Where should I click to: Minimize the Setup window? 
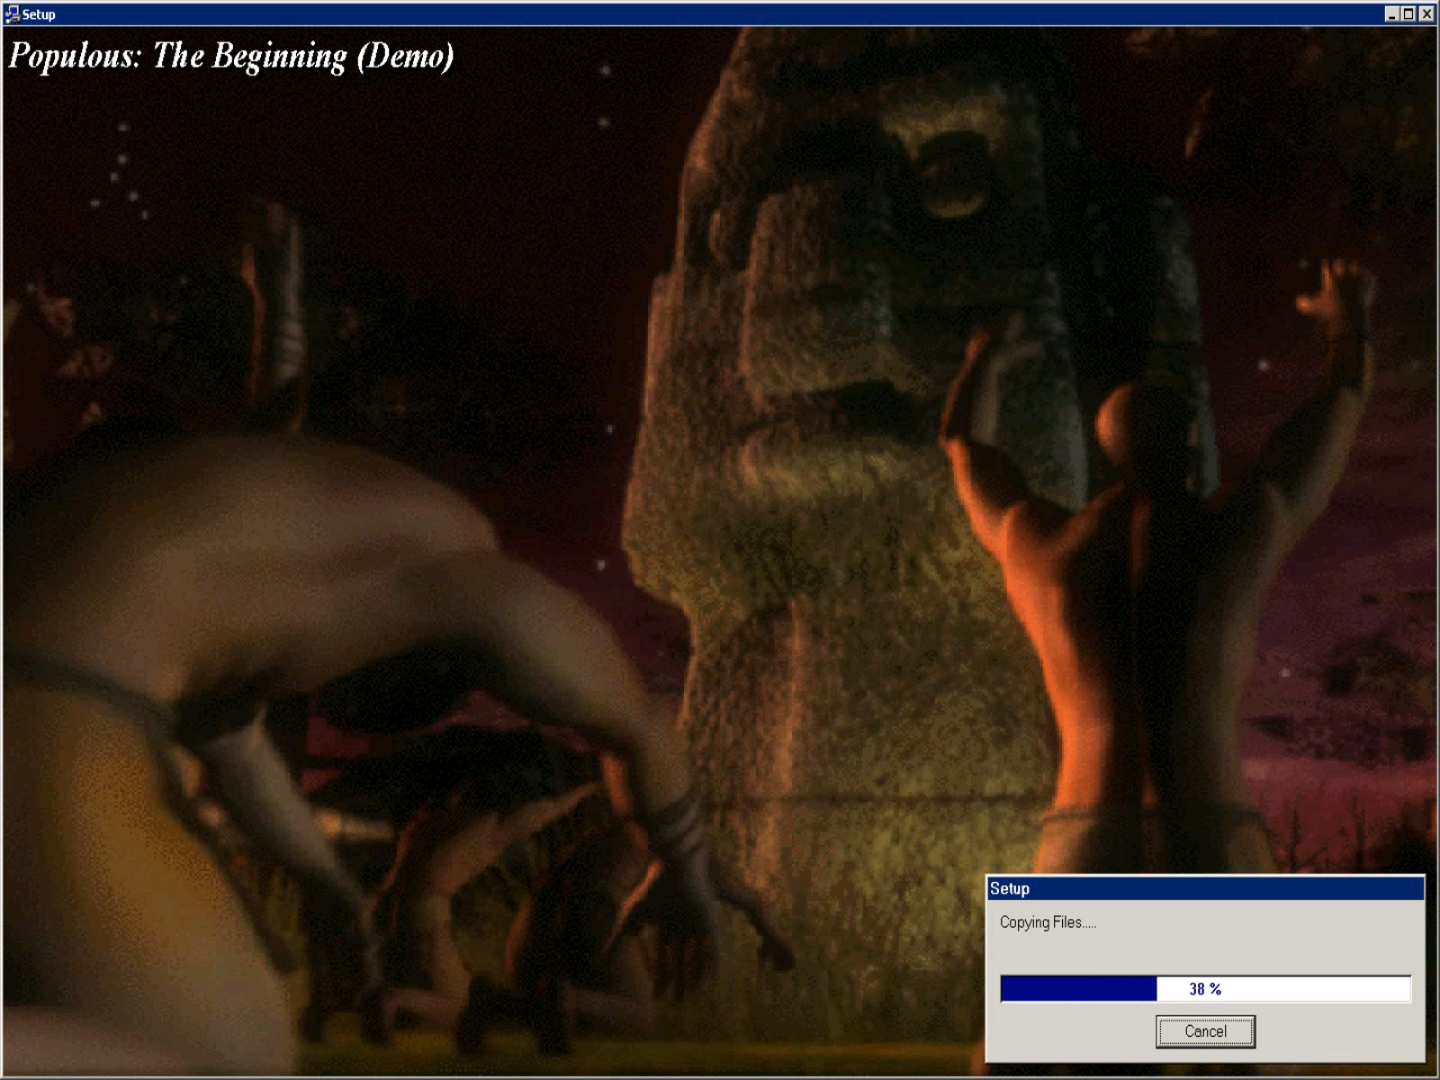(1392, 14)
